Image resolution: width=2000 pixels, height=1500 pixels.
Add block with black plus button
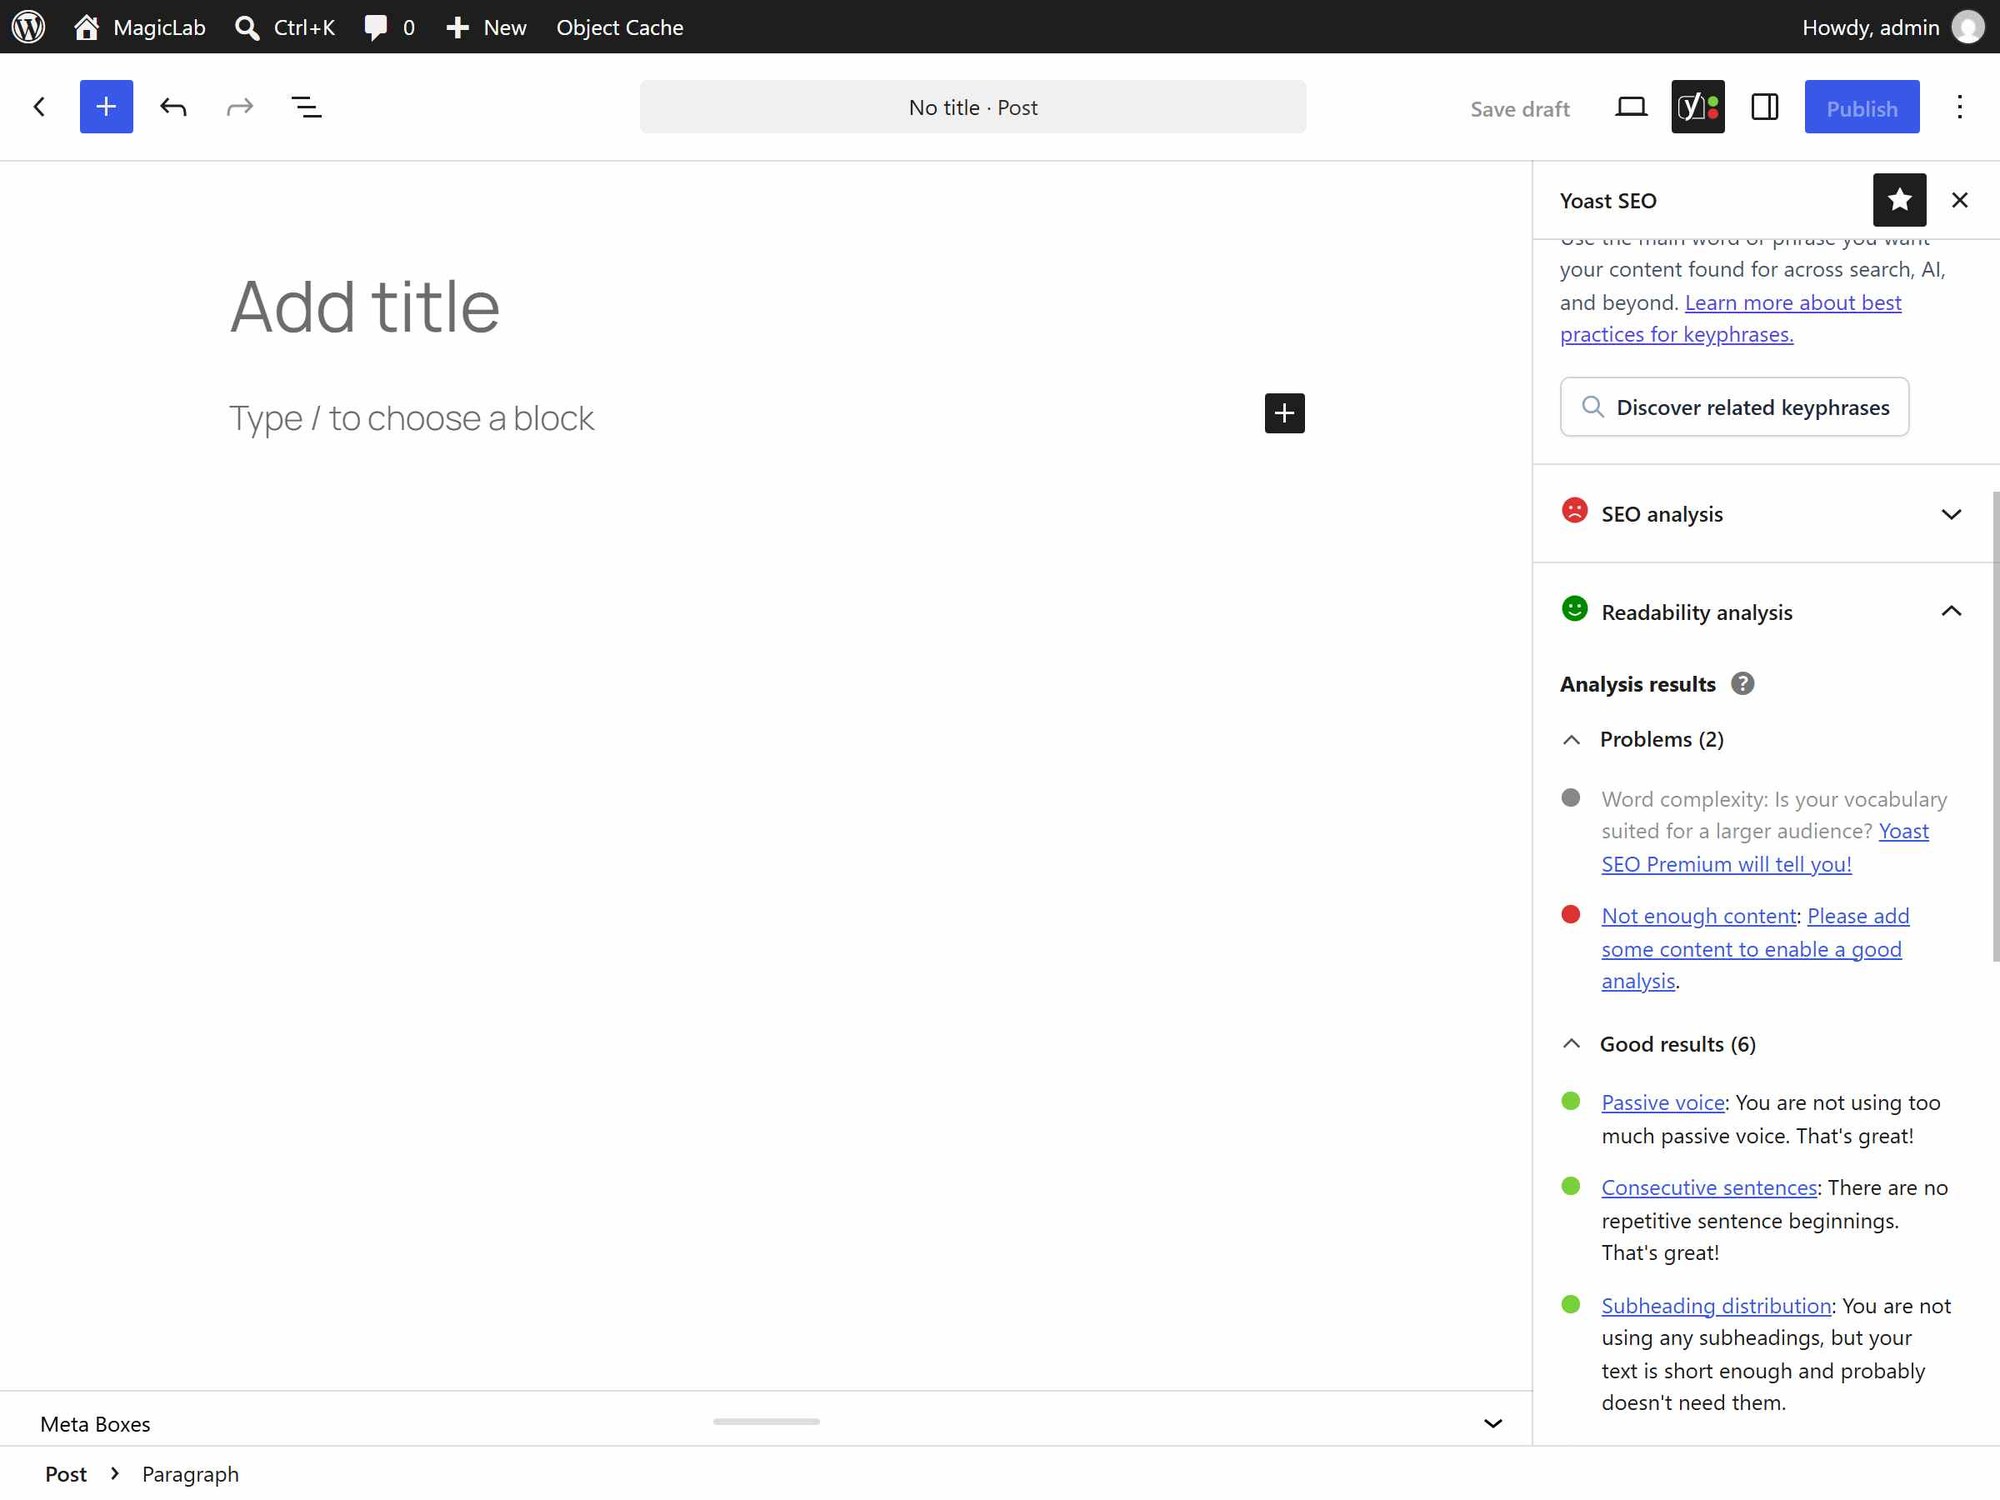(x=1284, y=413)
